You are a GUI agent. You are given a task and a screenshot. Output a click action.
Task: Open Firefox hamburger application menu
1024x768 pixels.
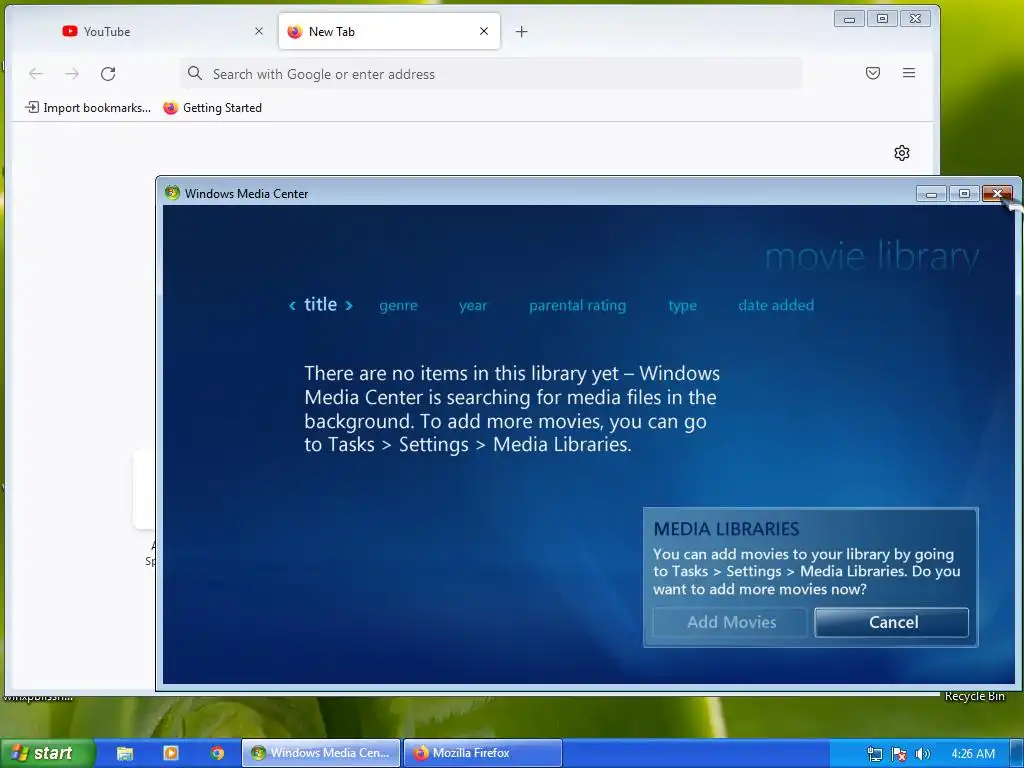pos(908,73)
